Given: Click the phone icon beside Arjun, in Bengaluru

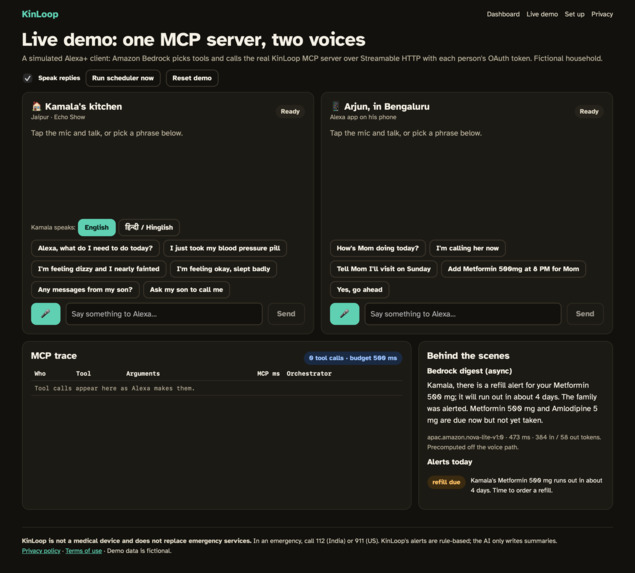Looking at the screenshot, I should click(x=335, y=107).
